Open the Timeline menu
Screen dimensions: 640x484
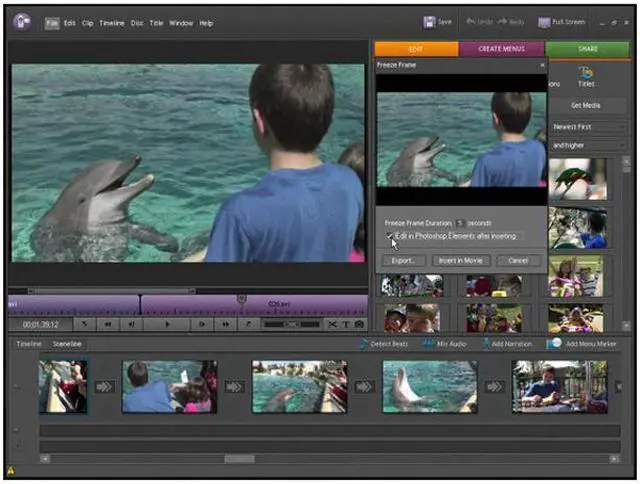(111, 23)
